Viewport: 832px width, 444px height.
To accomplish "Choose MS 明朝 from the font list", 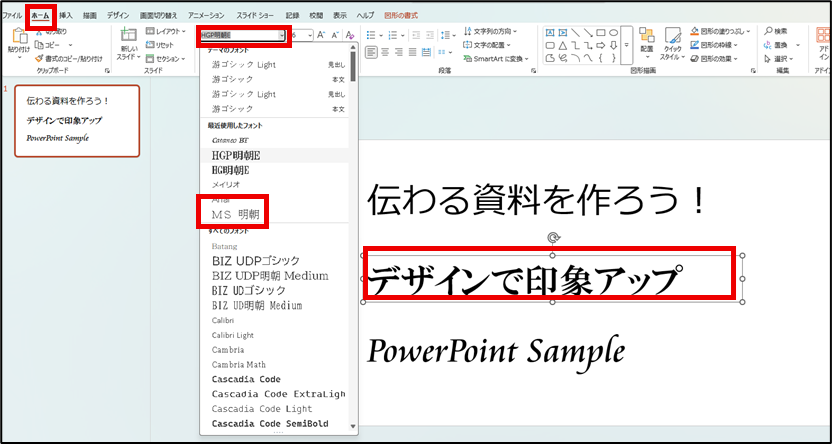I will coord(236,214).
